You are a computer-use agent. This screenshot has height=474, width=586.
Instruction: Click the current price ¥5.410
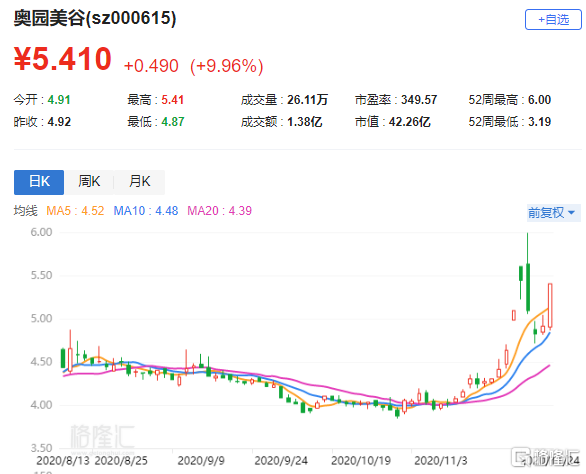62,59
